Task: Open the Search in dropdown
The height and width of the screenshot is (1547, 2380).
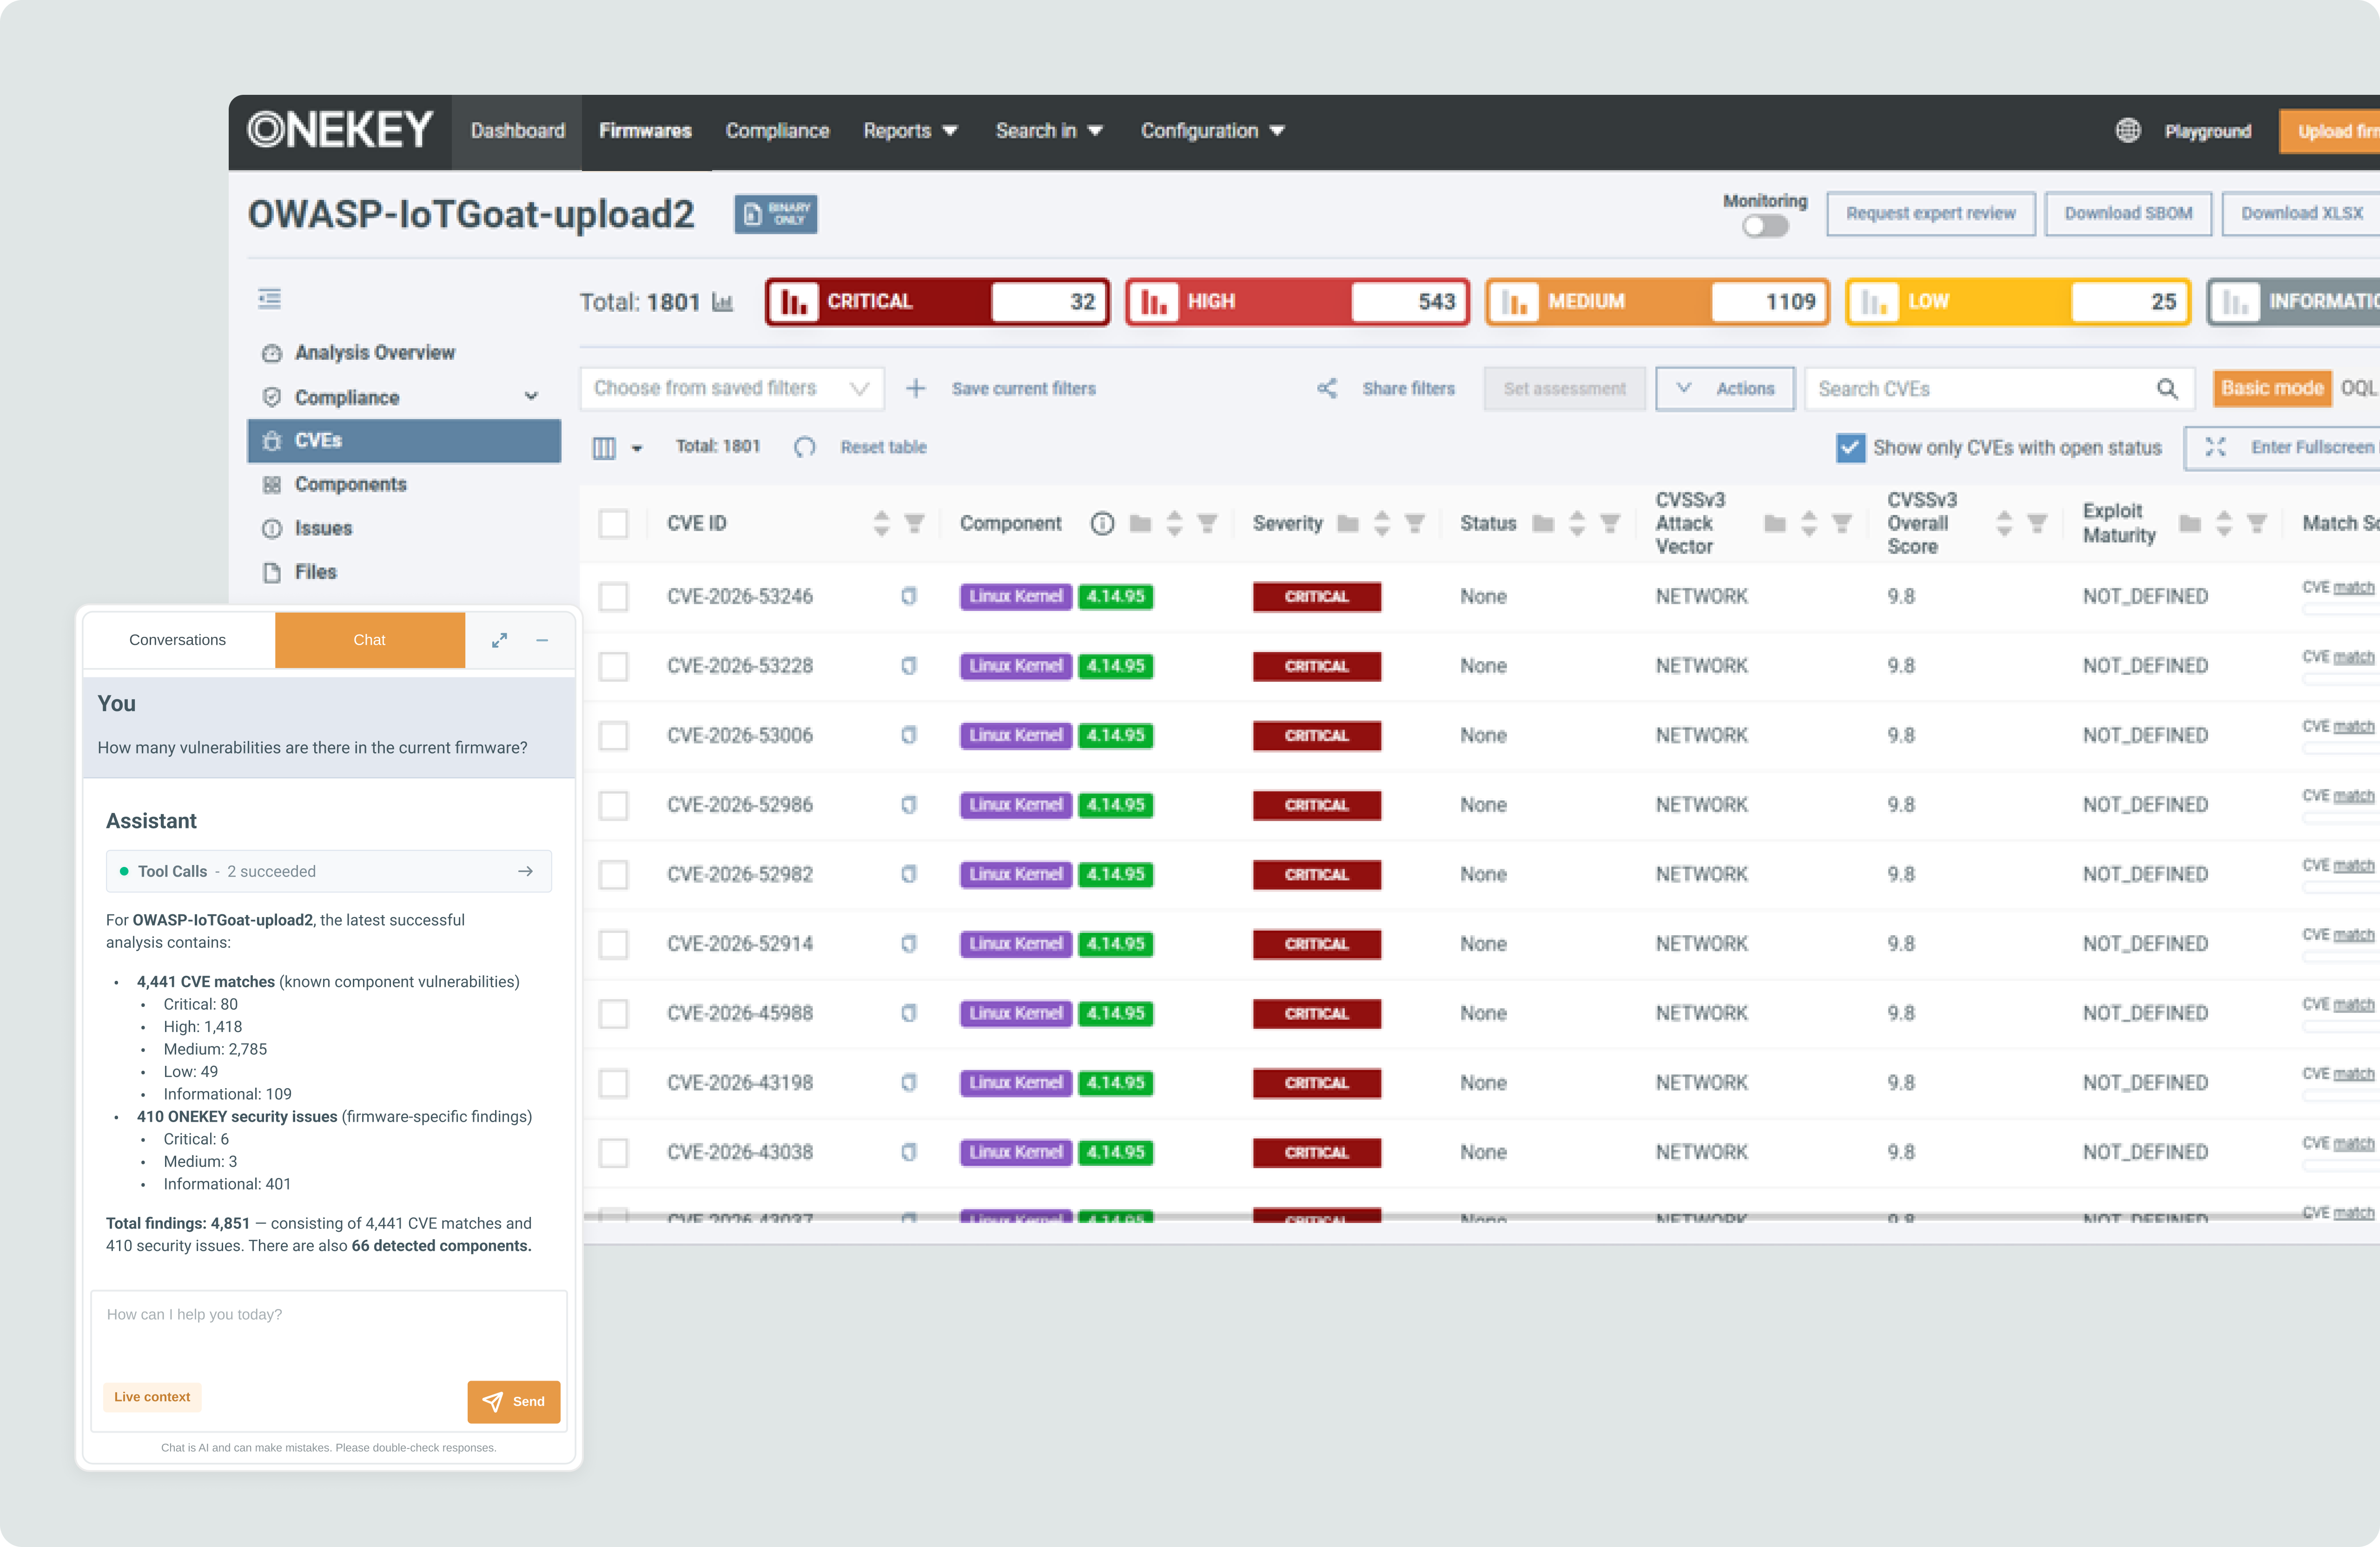Action: (1049, 131)
